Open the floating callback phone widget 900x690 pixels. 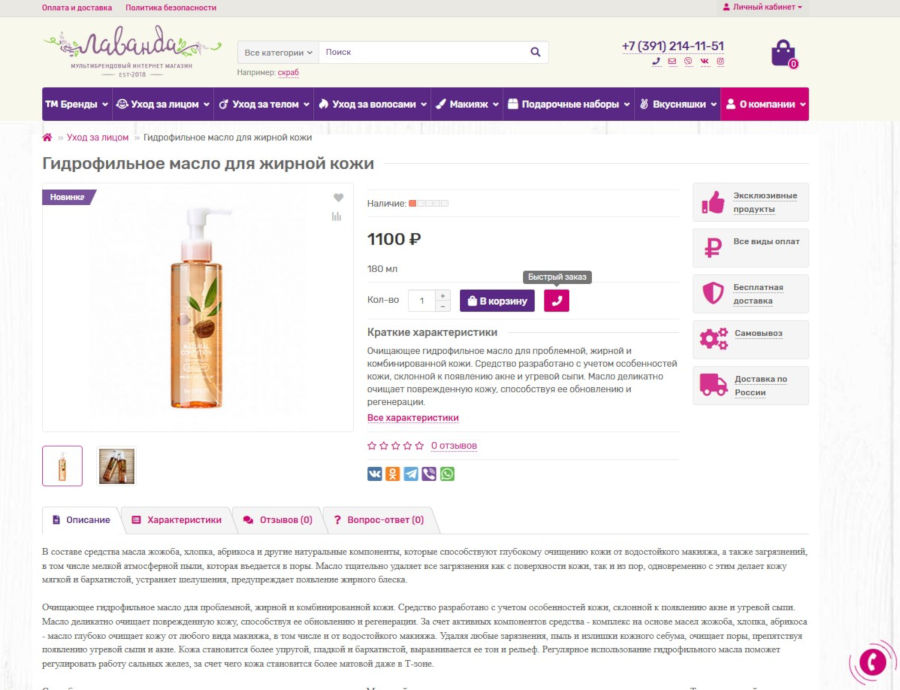pyautogui.click(x=872, y=662)
